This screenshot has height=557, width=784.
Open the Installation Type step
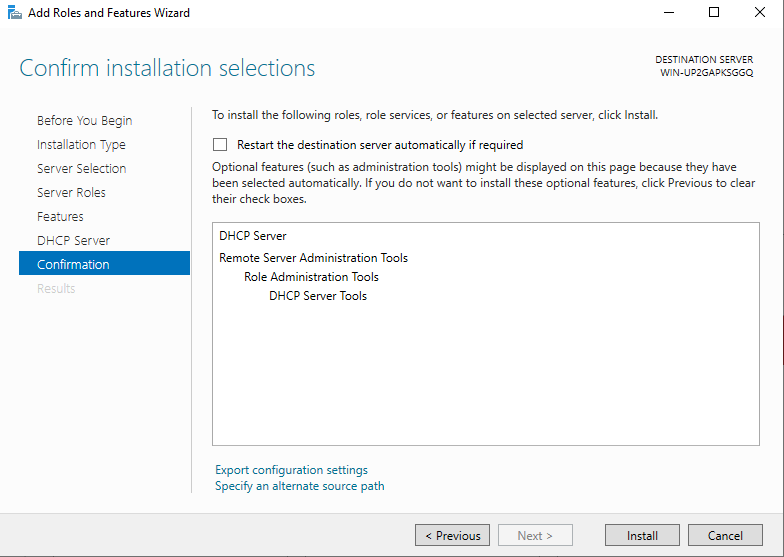pos(81,145)
